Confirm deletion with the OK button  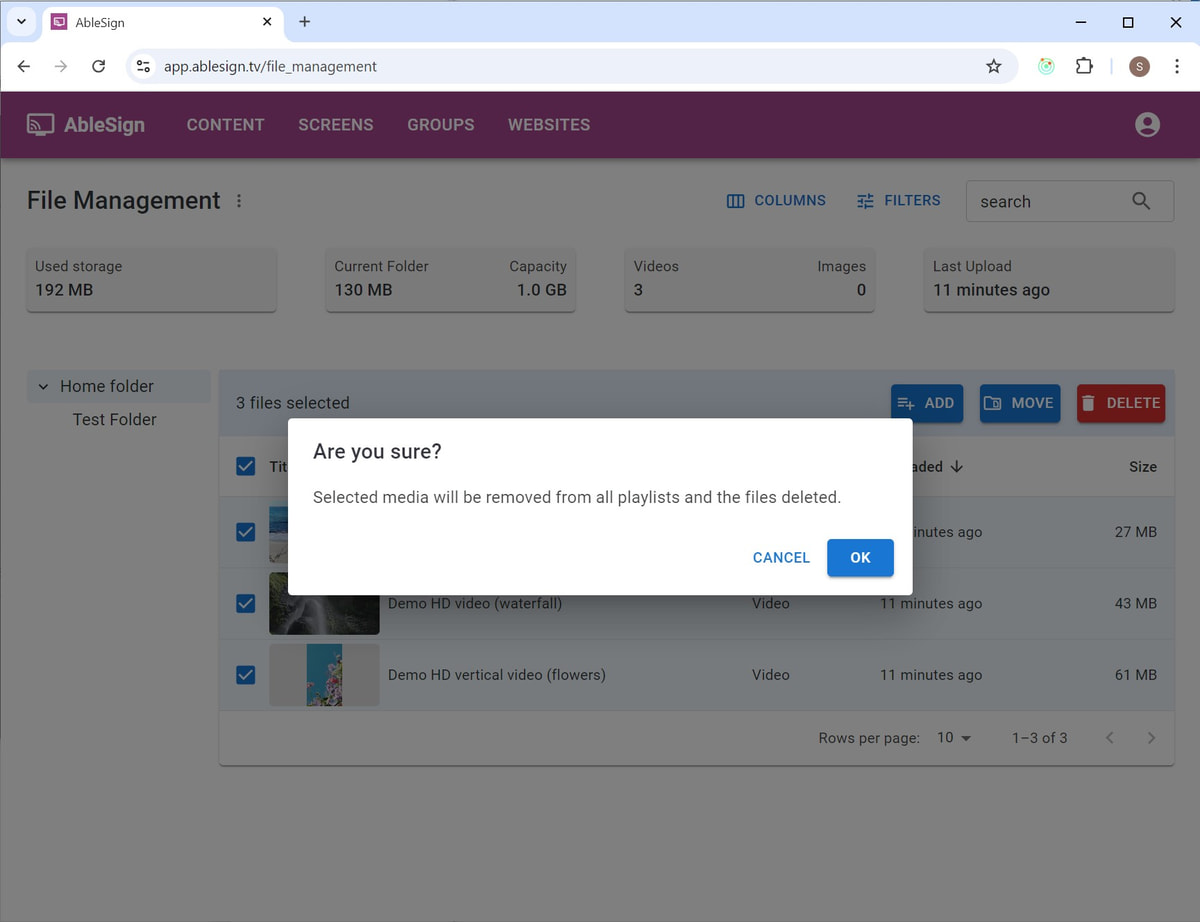pos(860,557)
